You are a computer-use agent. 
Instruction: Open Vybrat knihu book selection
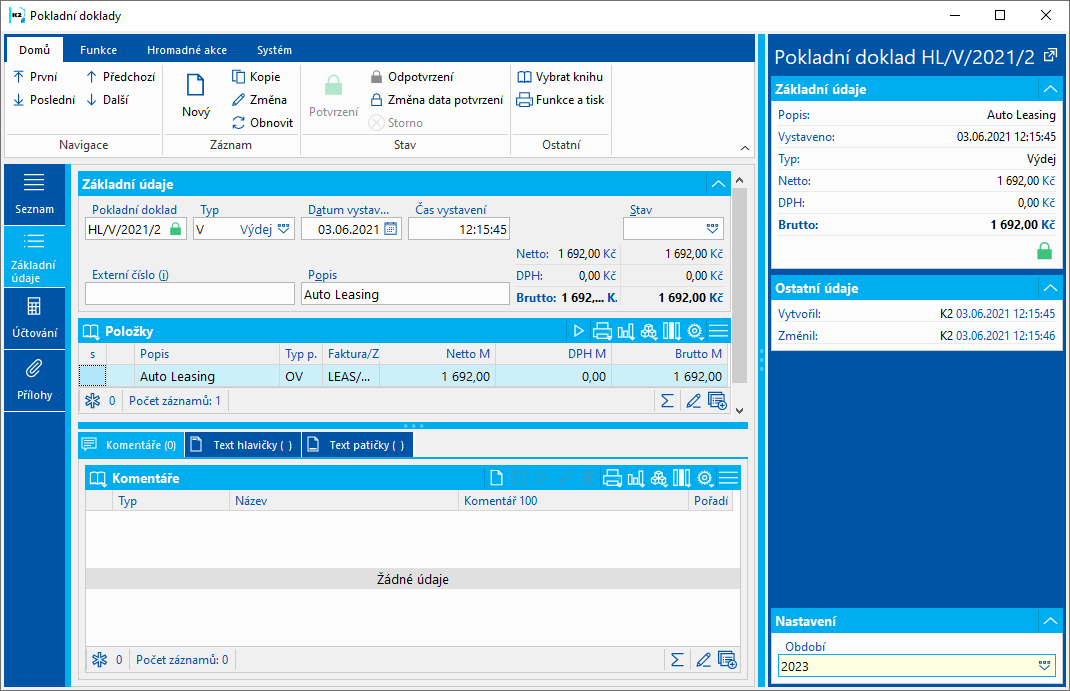coord(560,77)
